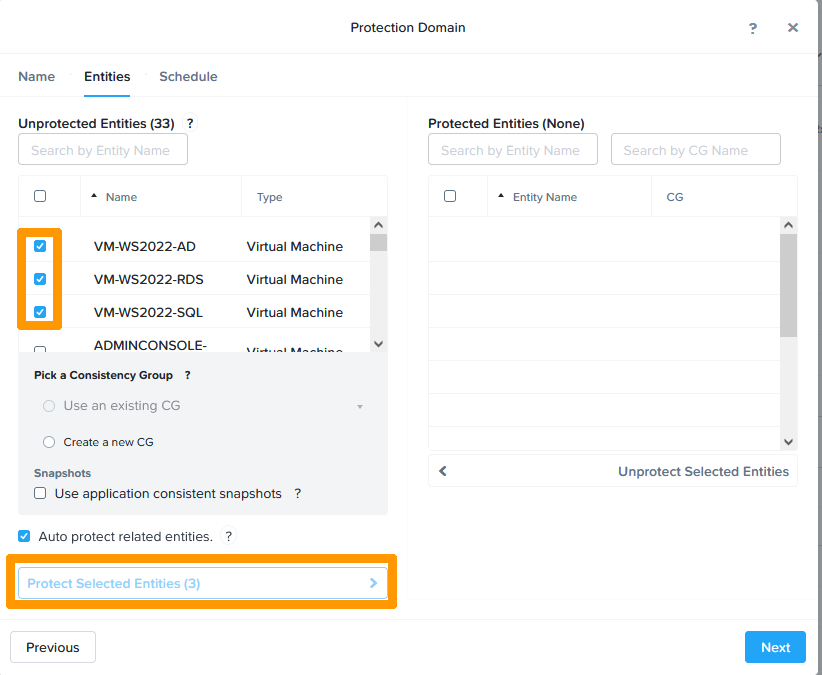Enable Use application consistent snapshots

coord(41,493)
